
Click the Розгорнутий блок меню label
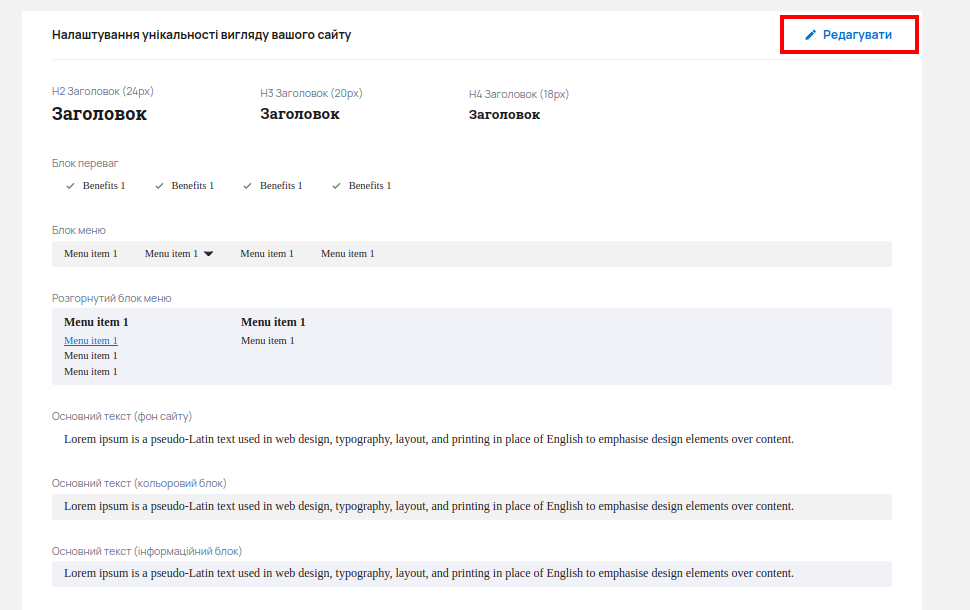(x=111, y=298)
